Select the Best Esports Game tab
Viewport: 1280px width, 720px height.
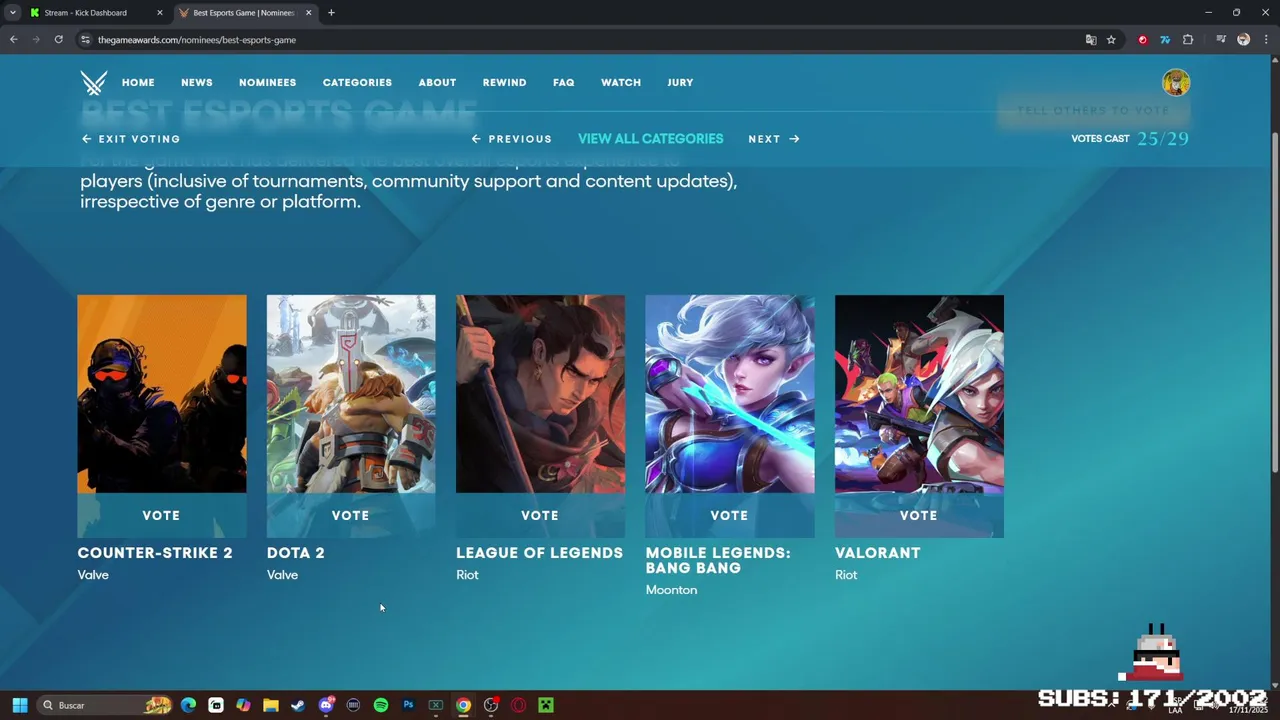pos(246,13)
